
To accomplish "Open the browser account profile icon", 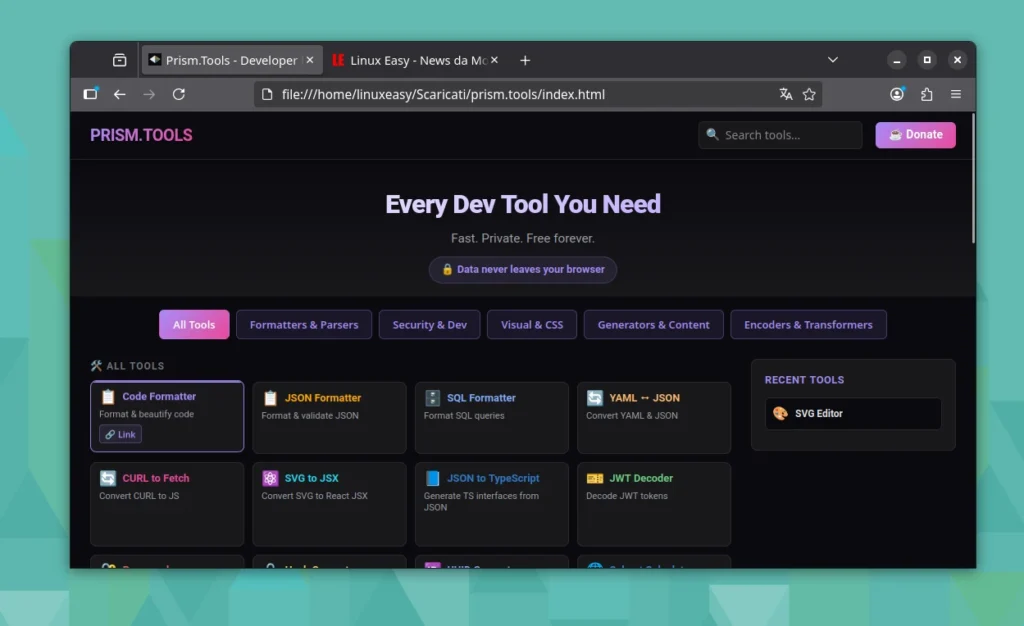I will click(897, 94).
